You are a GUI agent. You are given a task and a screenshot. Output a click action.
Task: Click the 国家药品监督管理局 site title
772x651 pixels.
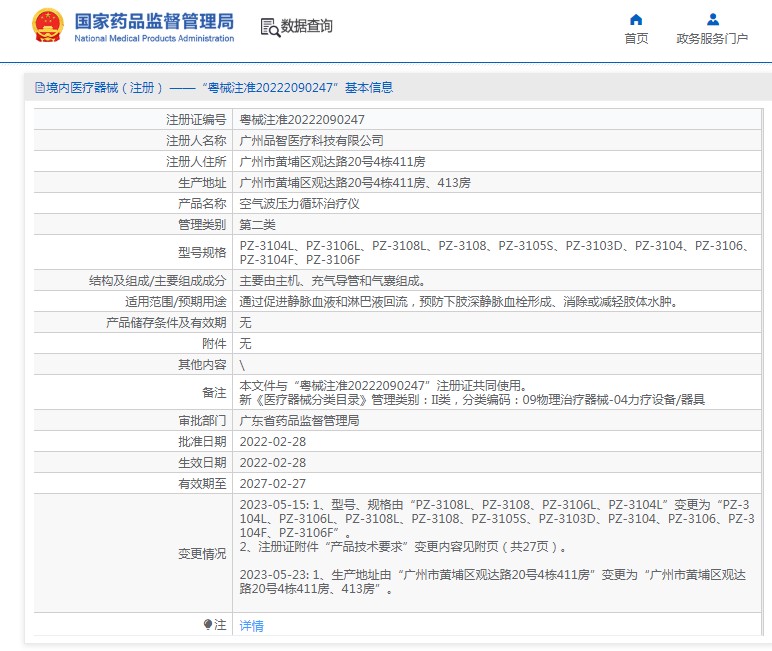coord(154,20)
